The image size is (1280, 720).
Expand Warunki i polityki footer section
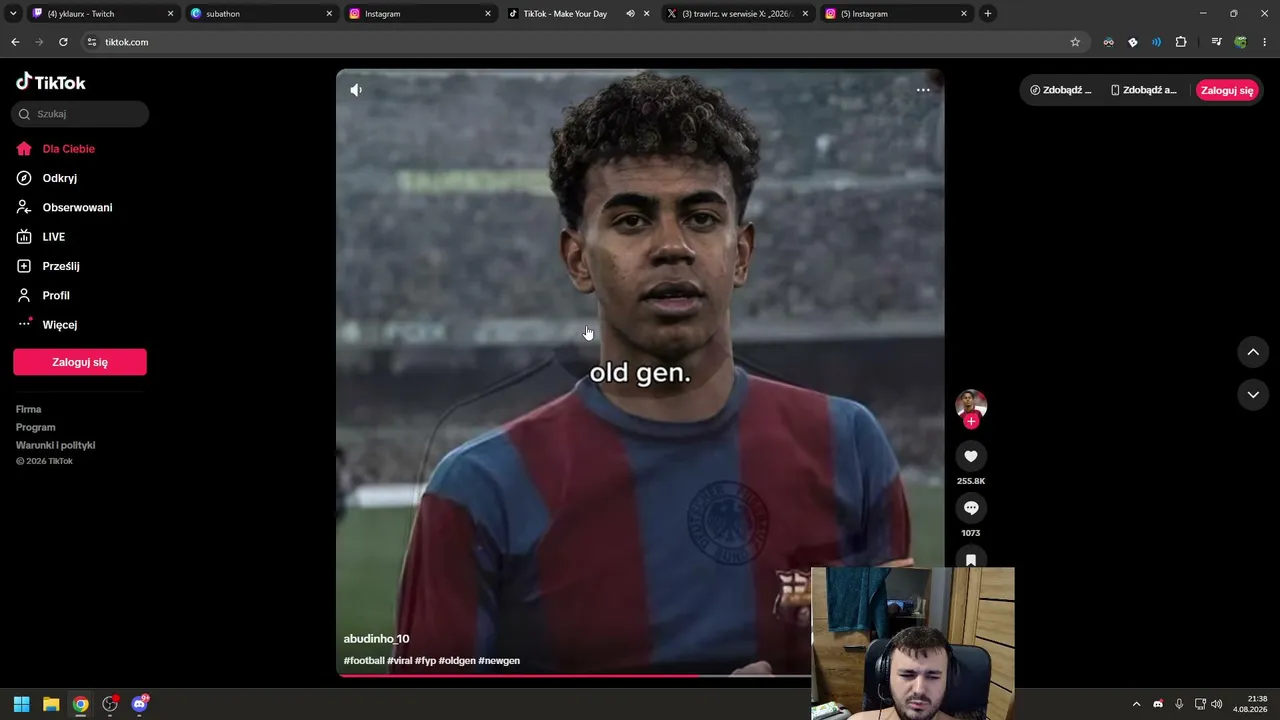56,445
